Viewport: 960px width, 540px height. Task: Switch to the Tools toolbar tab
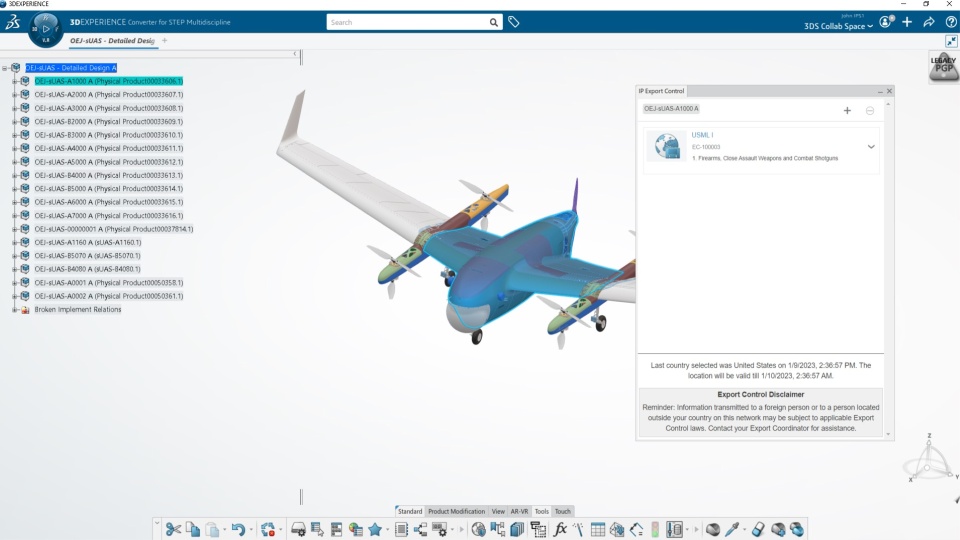[542, 511]
